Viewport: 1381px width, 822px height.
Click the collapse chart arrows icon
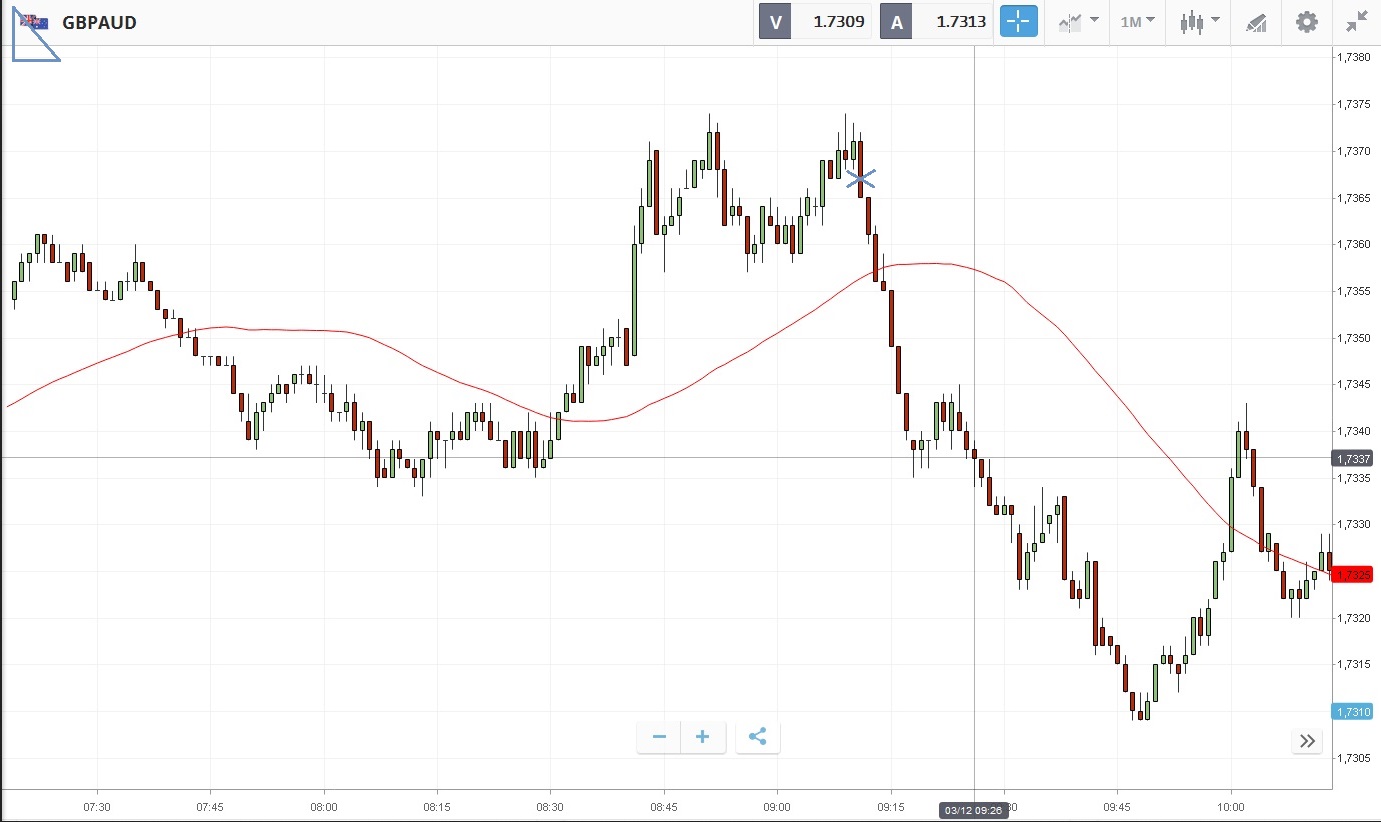[x=1356, y=22]
